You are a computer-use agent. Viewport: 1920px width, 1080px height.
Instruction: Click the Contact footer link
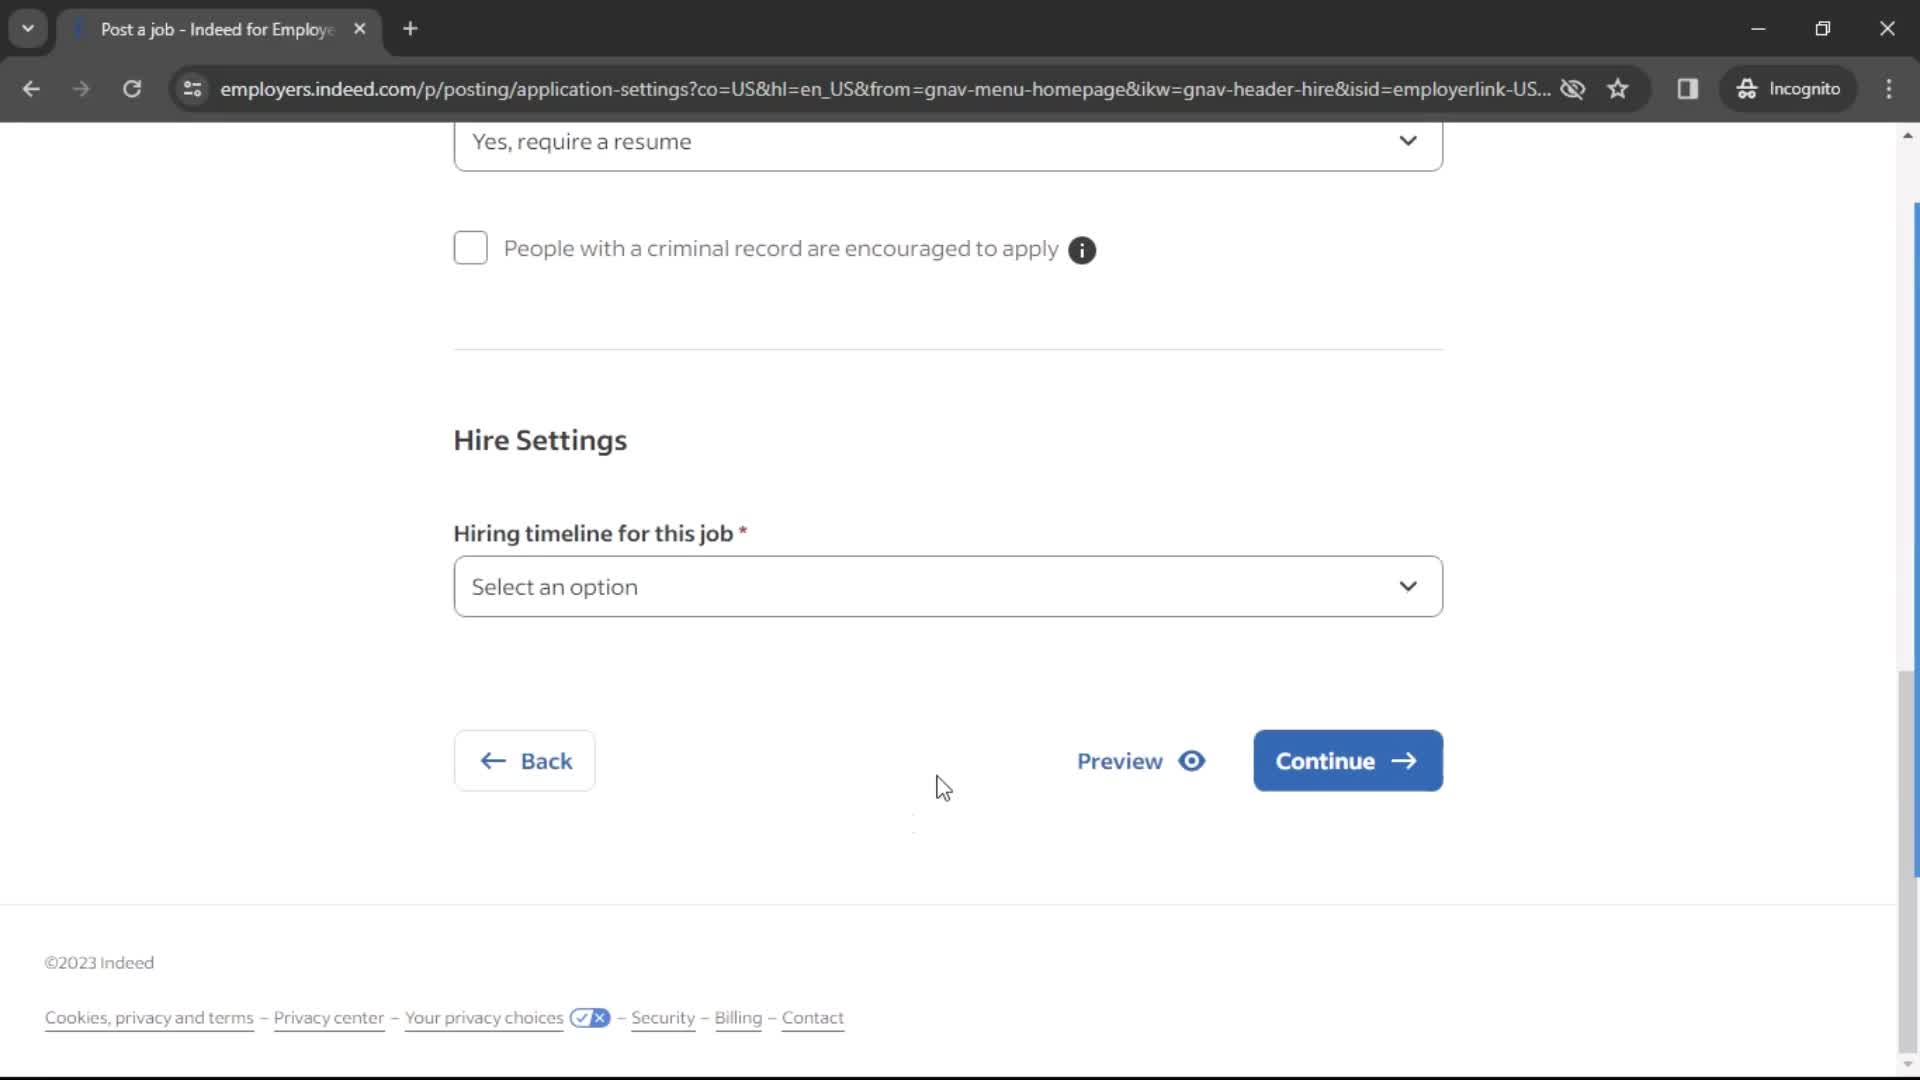tap(812, 1018)
